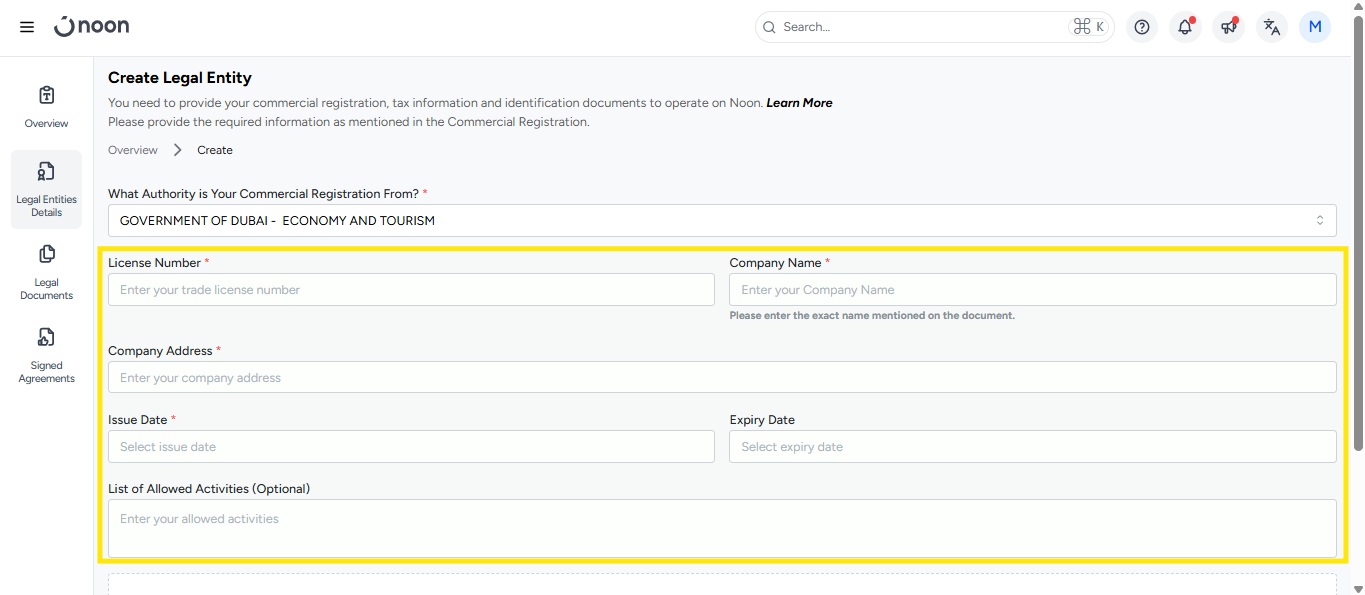Image resolution: width=1365 pixels, height=595 pixels.
Task: Open the user profile avatar M
Action: tap(1315, 27)
